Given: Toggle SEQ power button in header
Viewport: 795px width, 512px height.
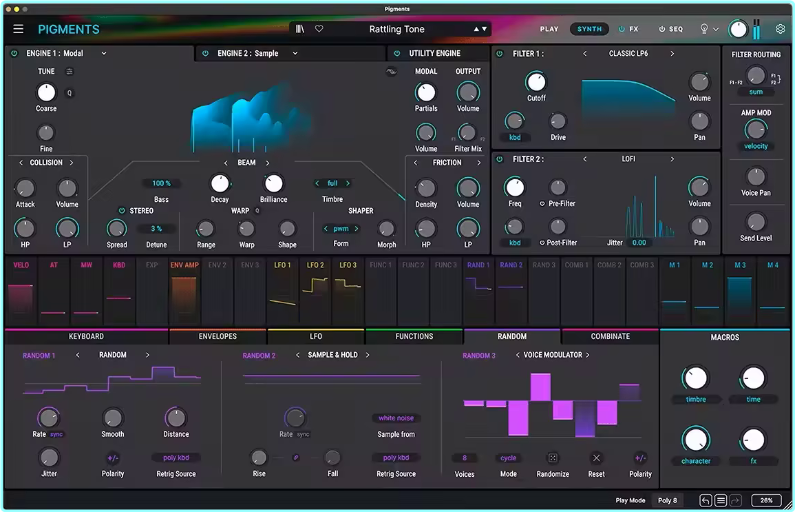Looking at the screenshot, I should point(662,29).
